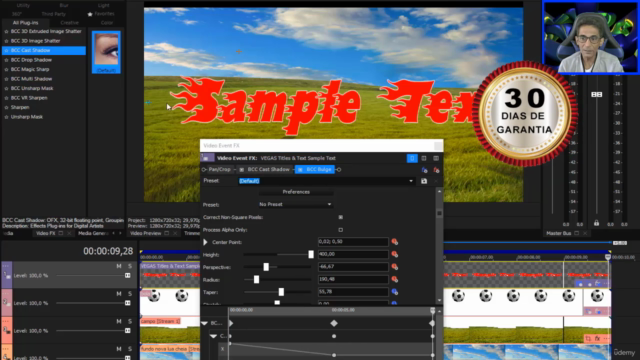Screen dimensions: 640x360
Task: Select BCC Cast Shadow in plug-in list
Action: point(44,50)
